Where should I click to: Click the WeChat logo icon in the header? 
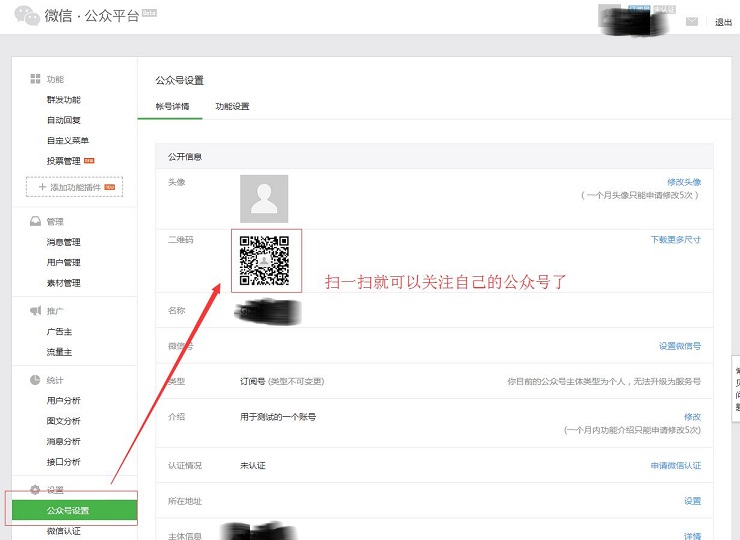click(27, 16)
